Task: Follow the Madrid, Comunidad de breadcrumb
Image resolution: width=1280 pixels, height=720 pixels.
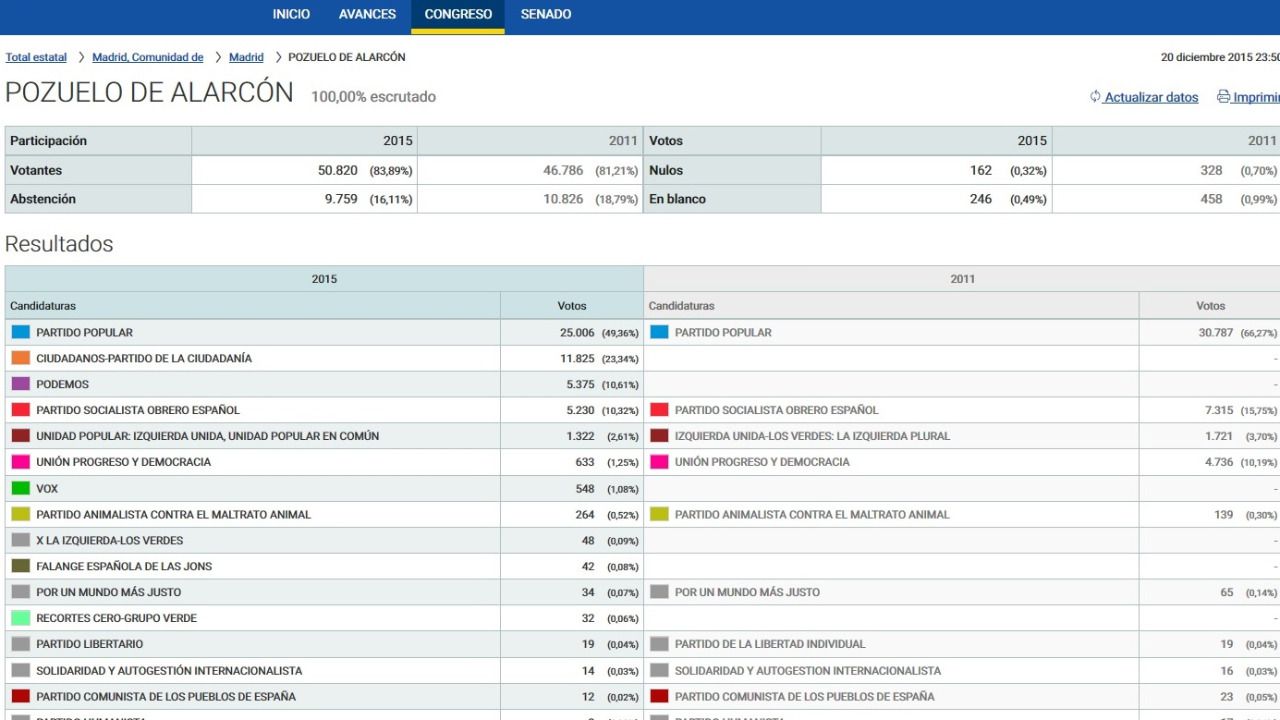Action: tap(148, 57)
